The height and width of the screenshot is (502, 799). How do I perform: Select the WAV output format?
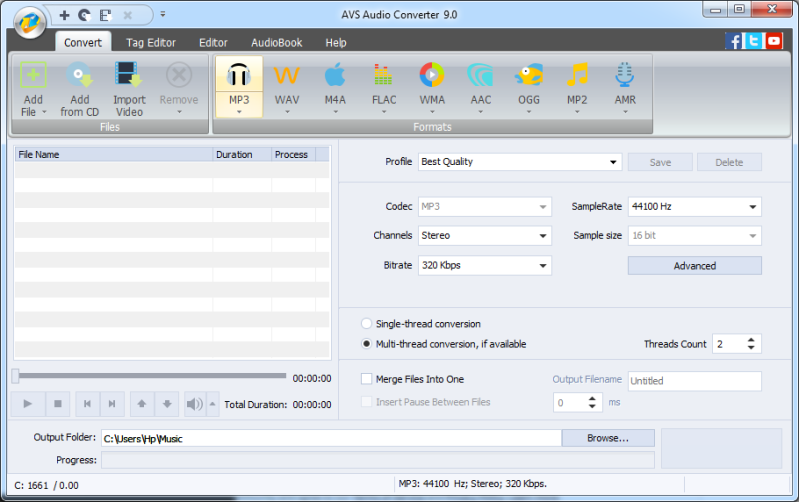tap(287, 76)
